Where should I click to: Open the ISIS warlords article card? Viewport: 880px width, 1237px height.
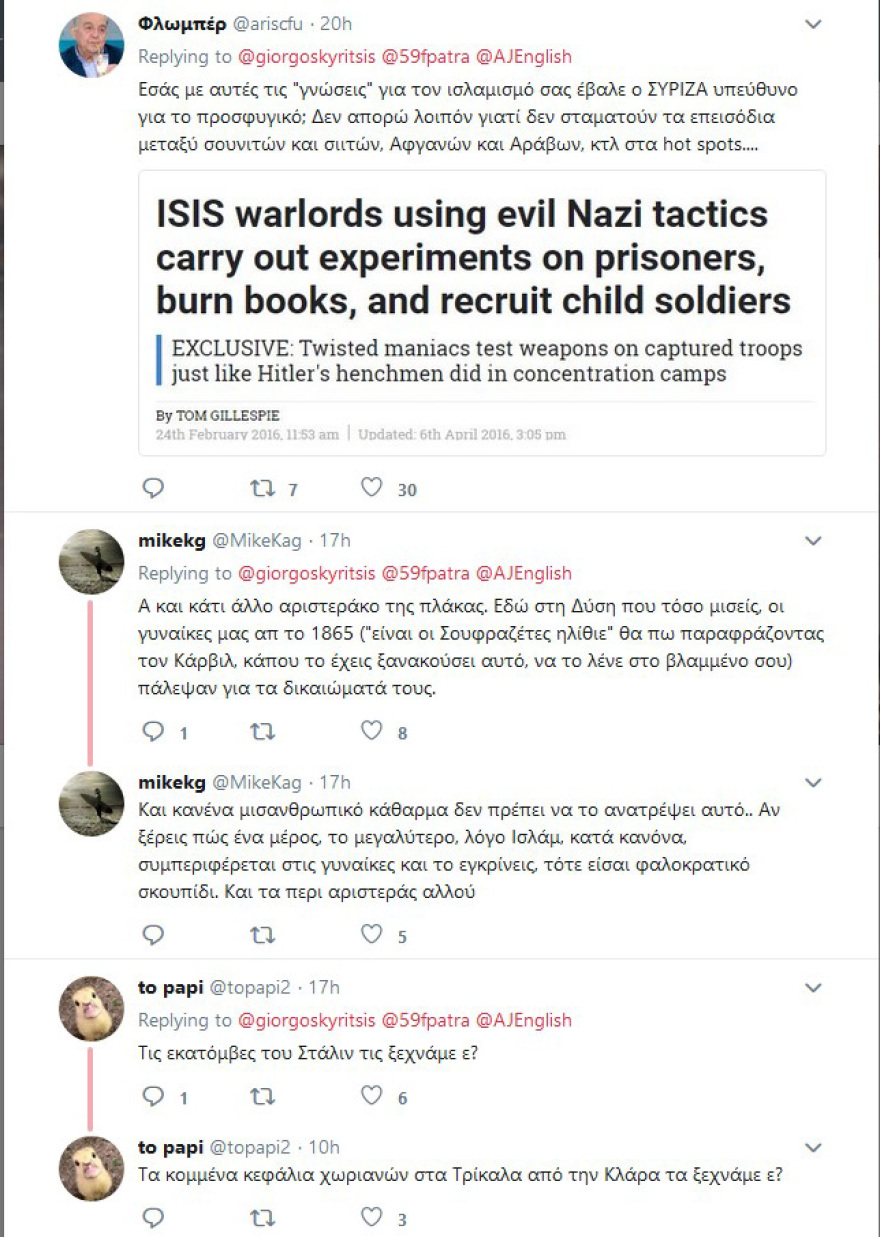click(482, 312)
